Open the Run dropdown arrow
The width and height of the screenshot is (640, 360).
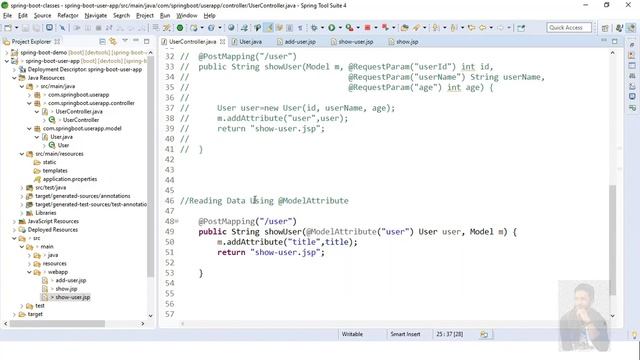coord(340,28)
